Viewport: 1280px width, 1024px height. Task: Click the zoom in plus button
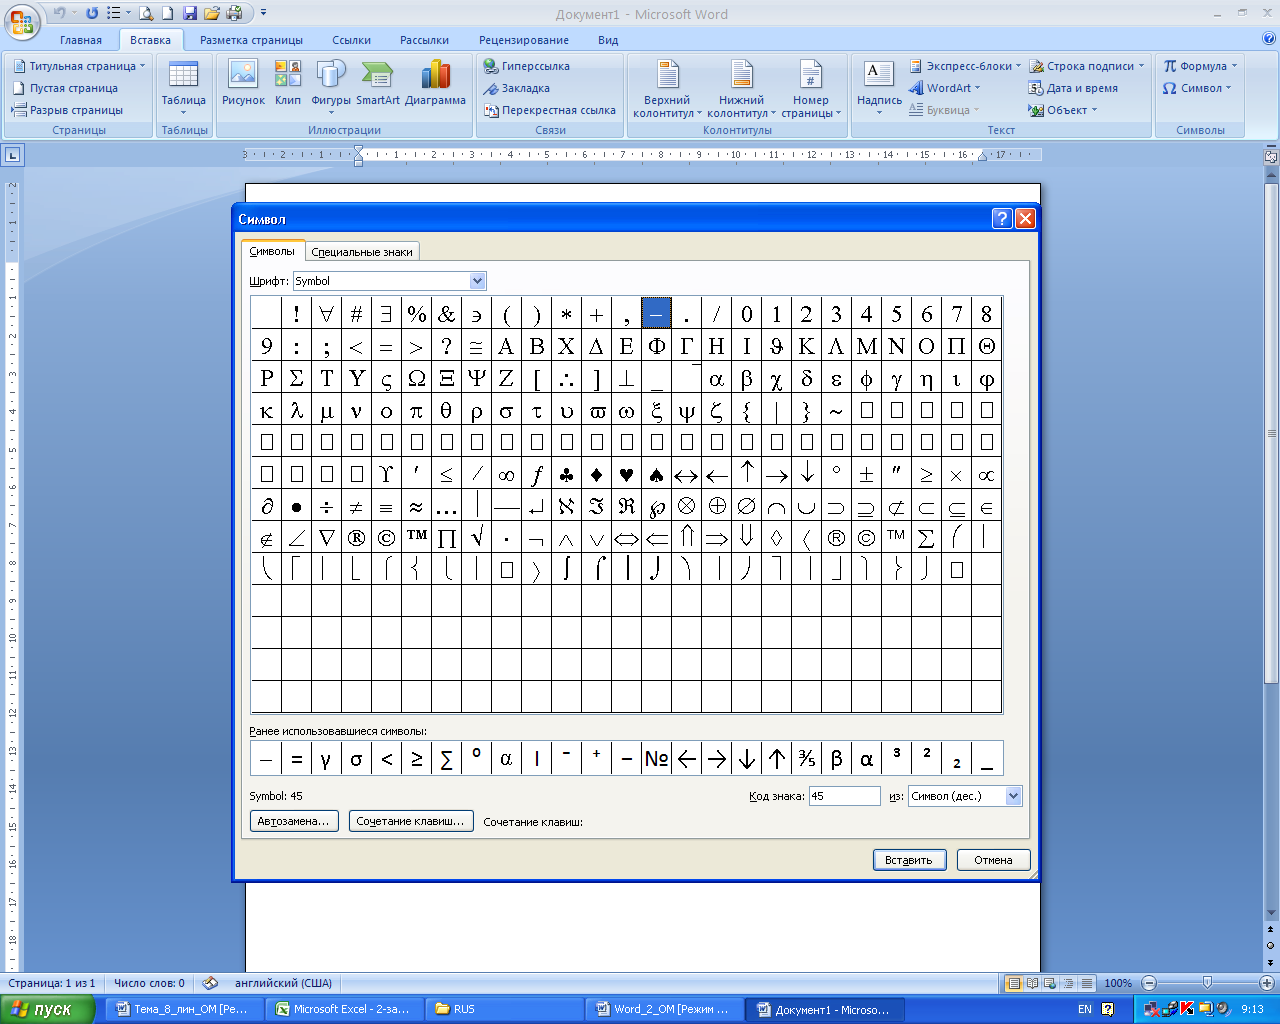pos(1267,983)
